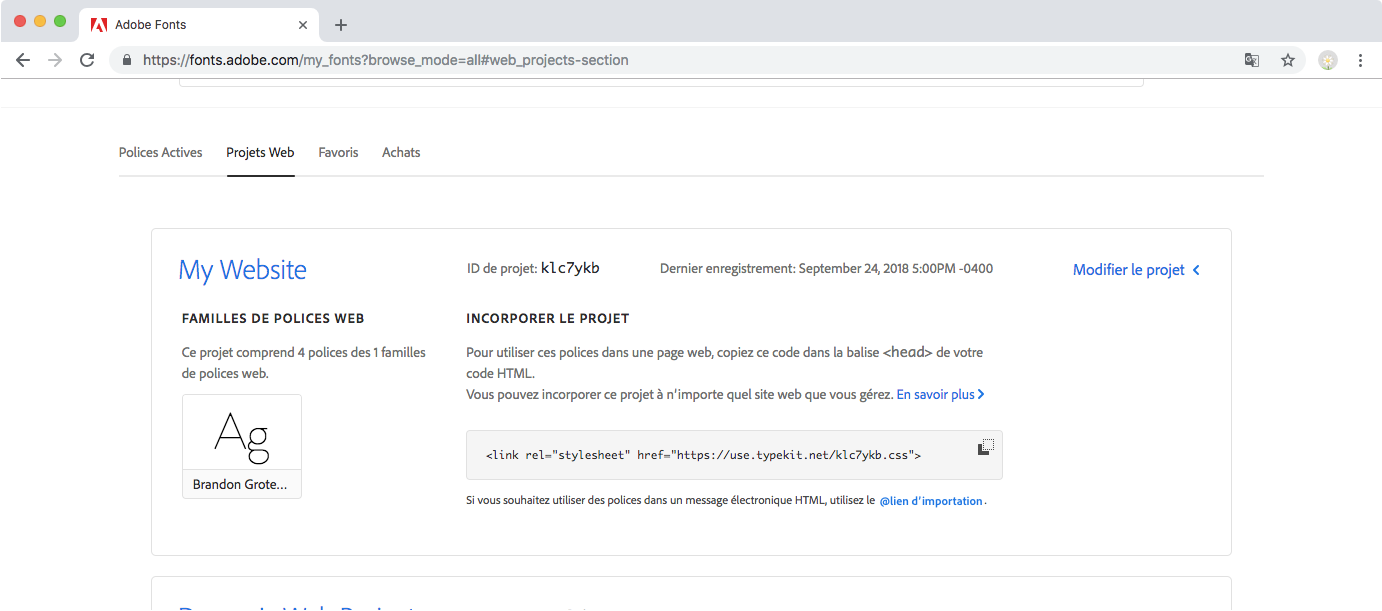Open Chrome three-dot menu
The width and height of the screenshot is (1382, 611).
pos(1360,60)
